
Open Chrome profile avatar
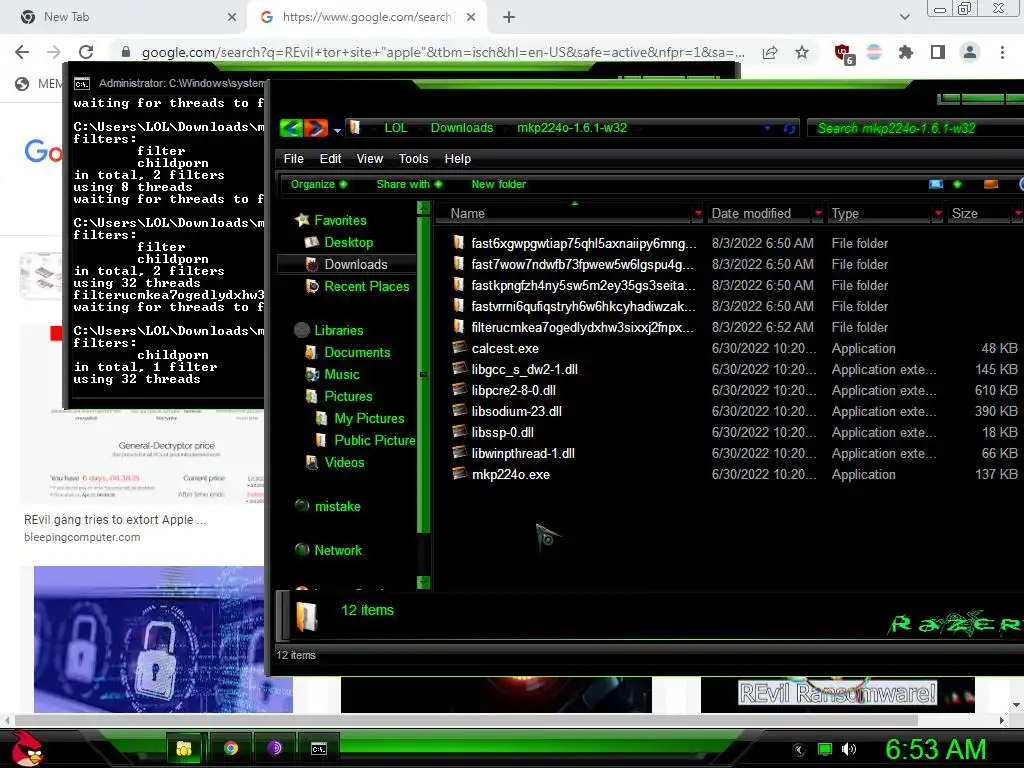pyautogui.click(x=970, y=52)
